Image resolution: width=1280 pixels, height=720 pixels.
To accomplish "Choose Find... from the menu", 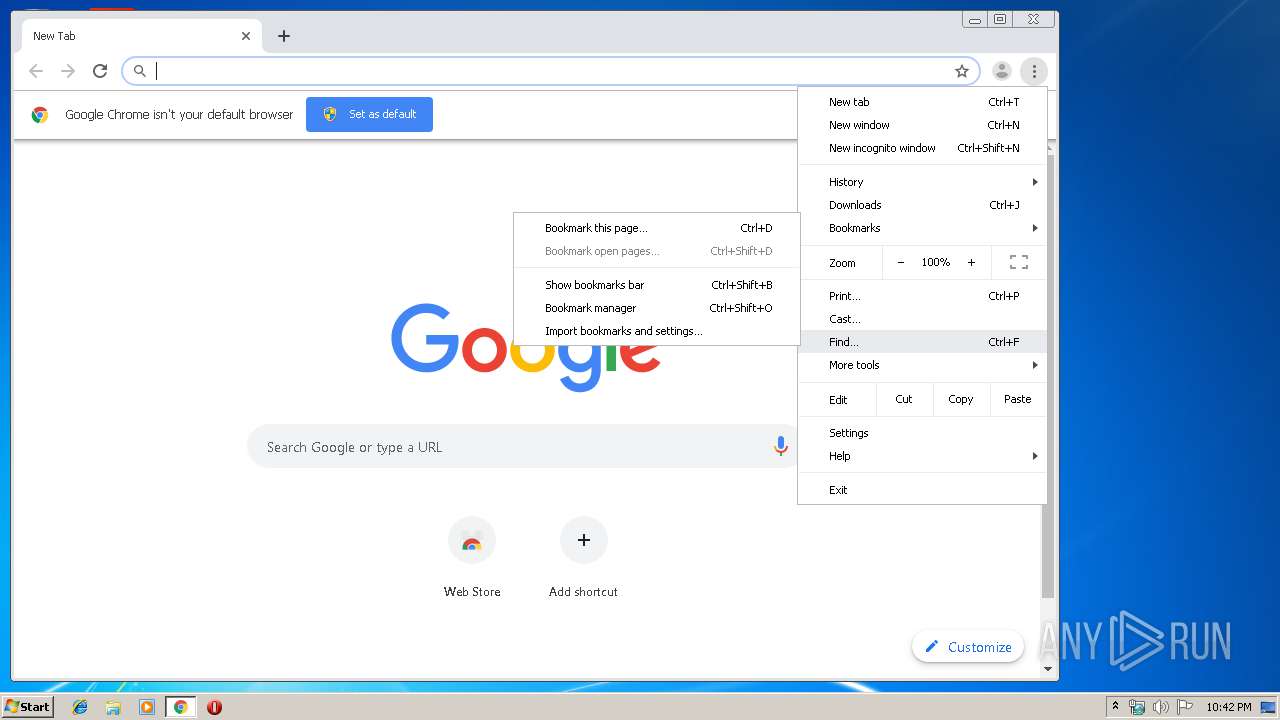I will [922, 342].
